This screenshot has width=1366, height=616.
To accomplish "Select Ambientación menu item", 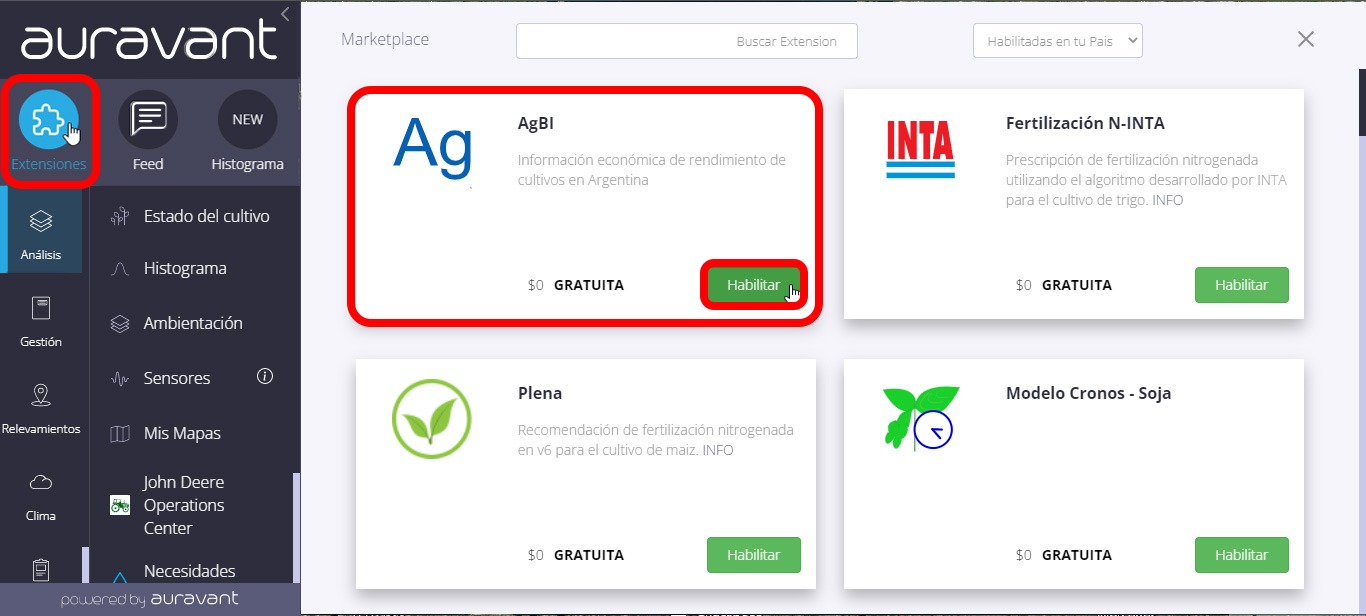I will (195, 323).
